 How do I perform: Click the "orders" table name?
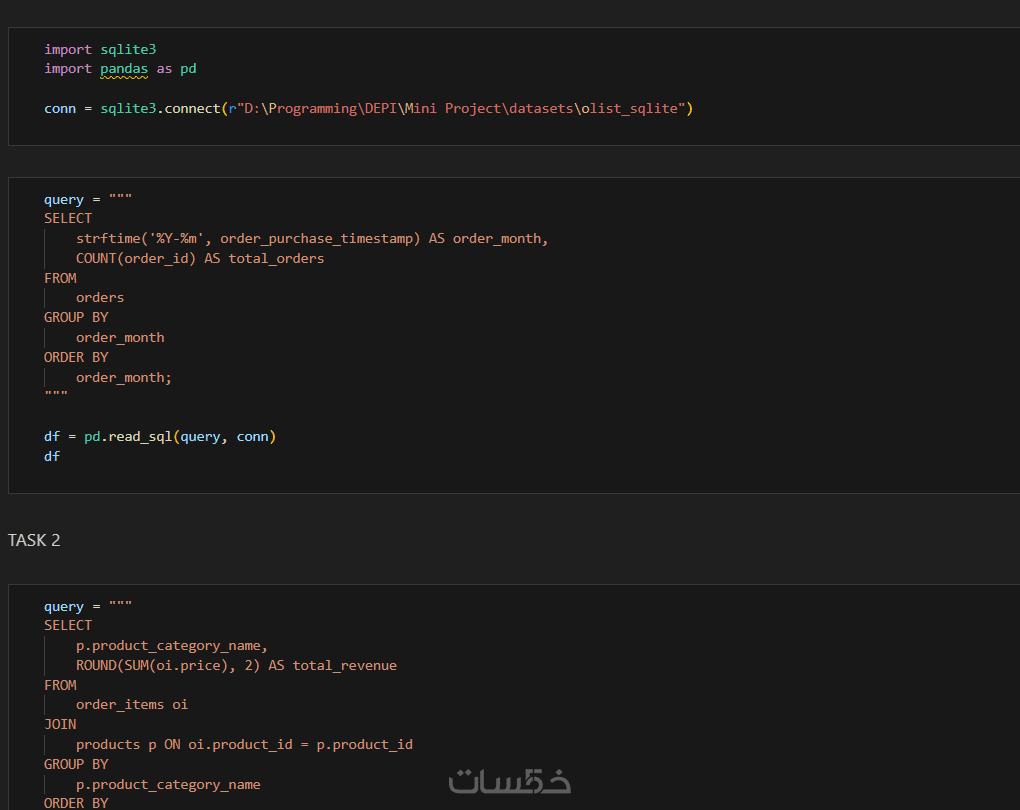pos(100,297)
